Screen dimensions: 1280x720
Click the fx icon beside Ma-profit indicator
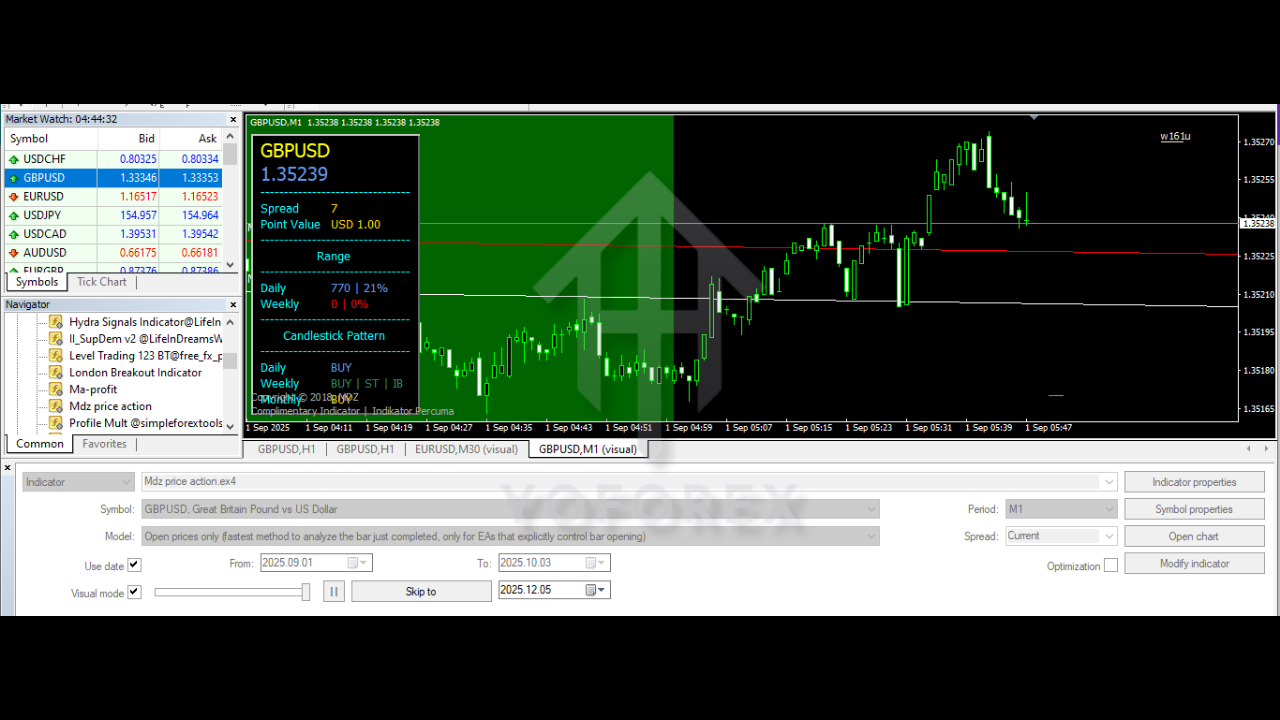tap(55, 389)
